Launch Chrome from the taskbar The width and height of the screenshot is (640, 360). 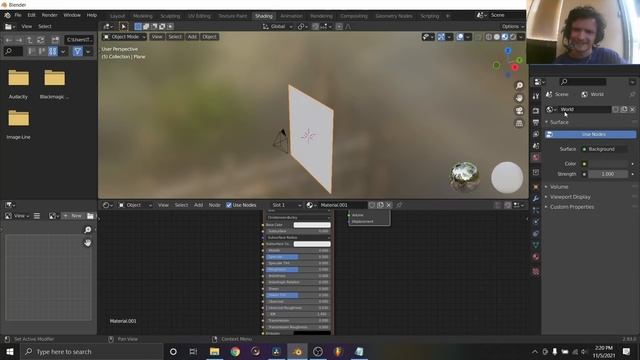pos(235,351)
